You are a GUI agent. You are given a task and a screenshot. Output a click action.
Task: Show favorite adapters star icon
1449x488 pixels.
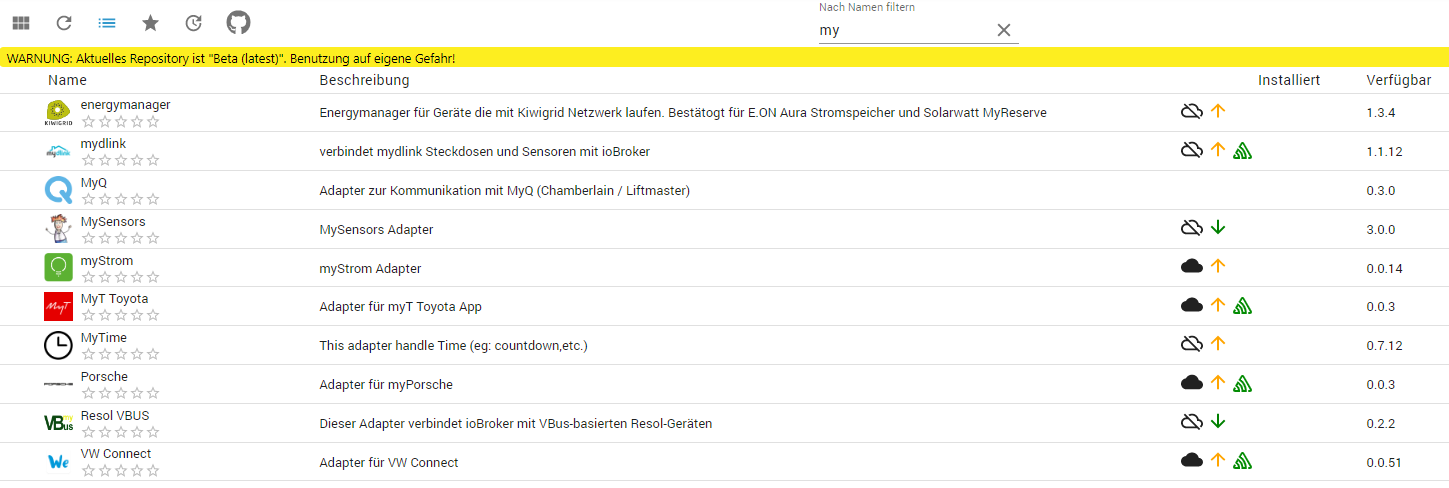click(150, 22)
